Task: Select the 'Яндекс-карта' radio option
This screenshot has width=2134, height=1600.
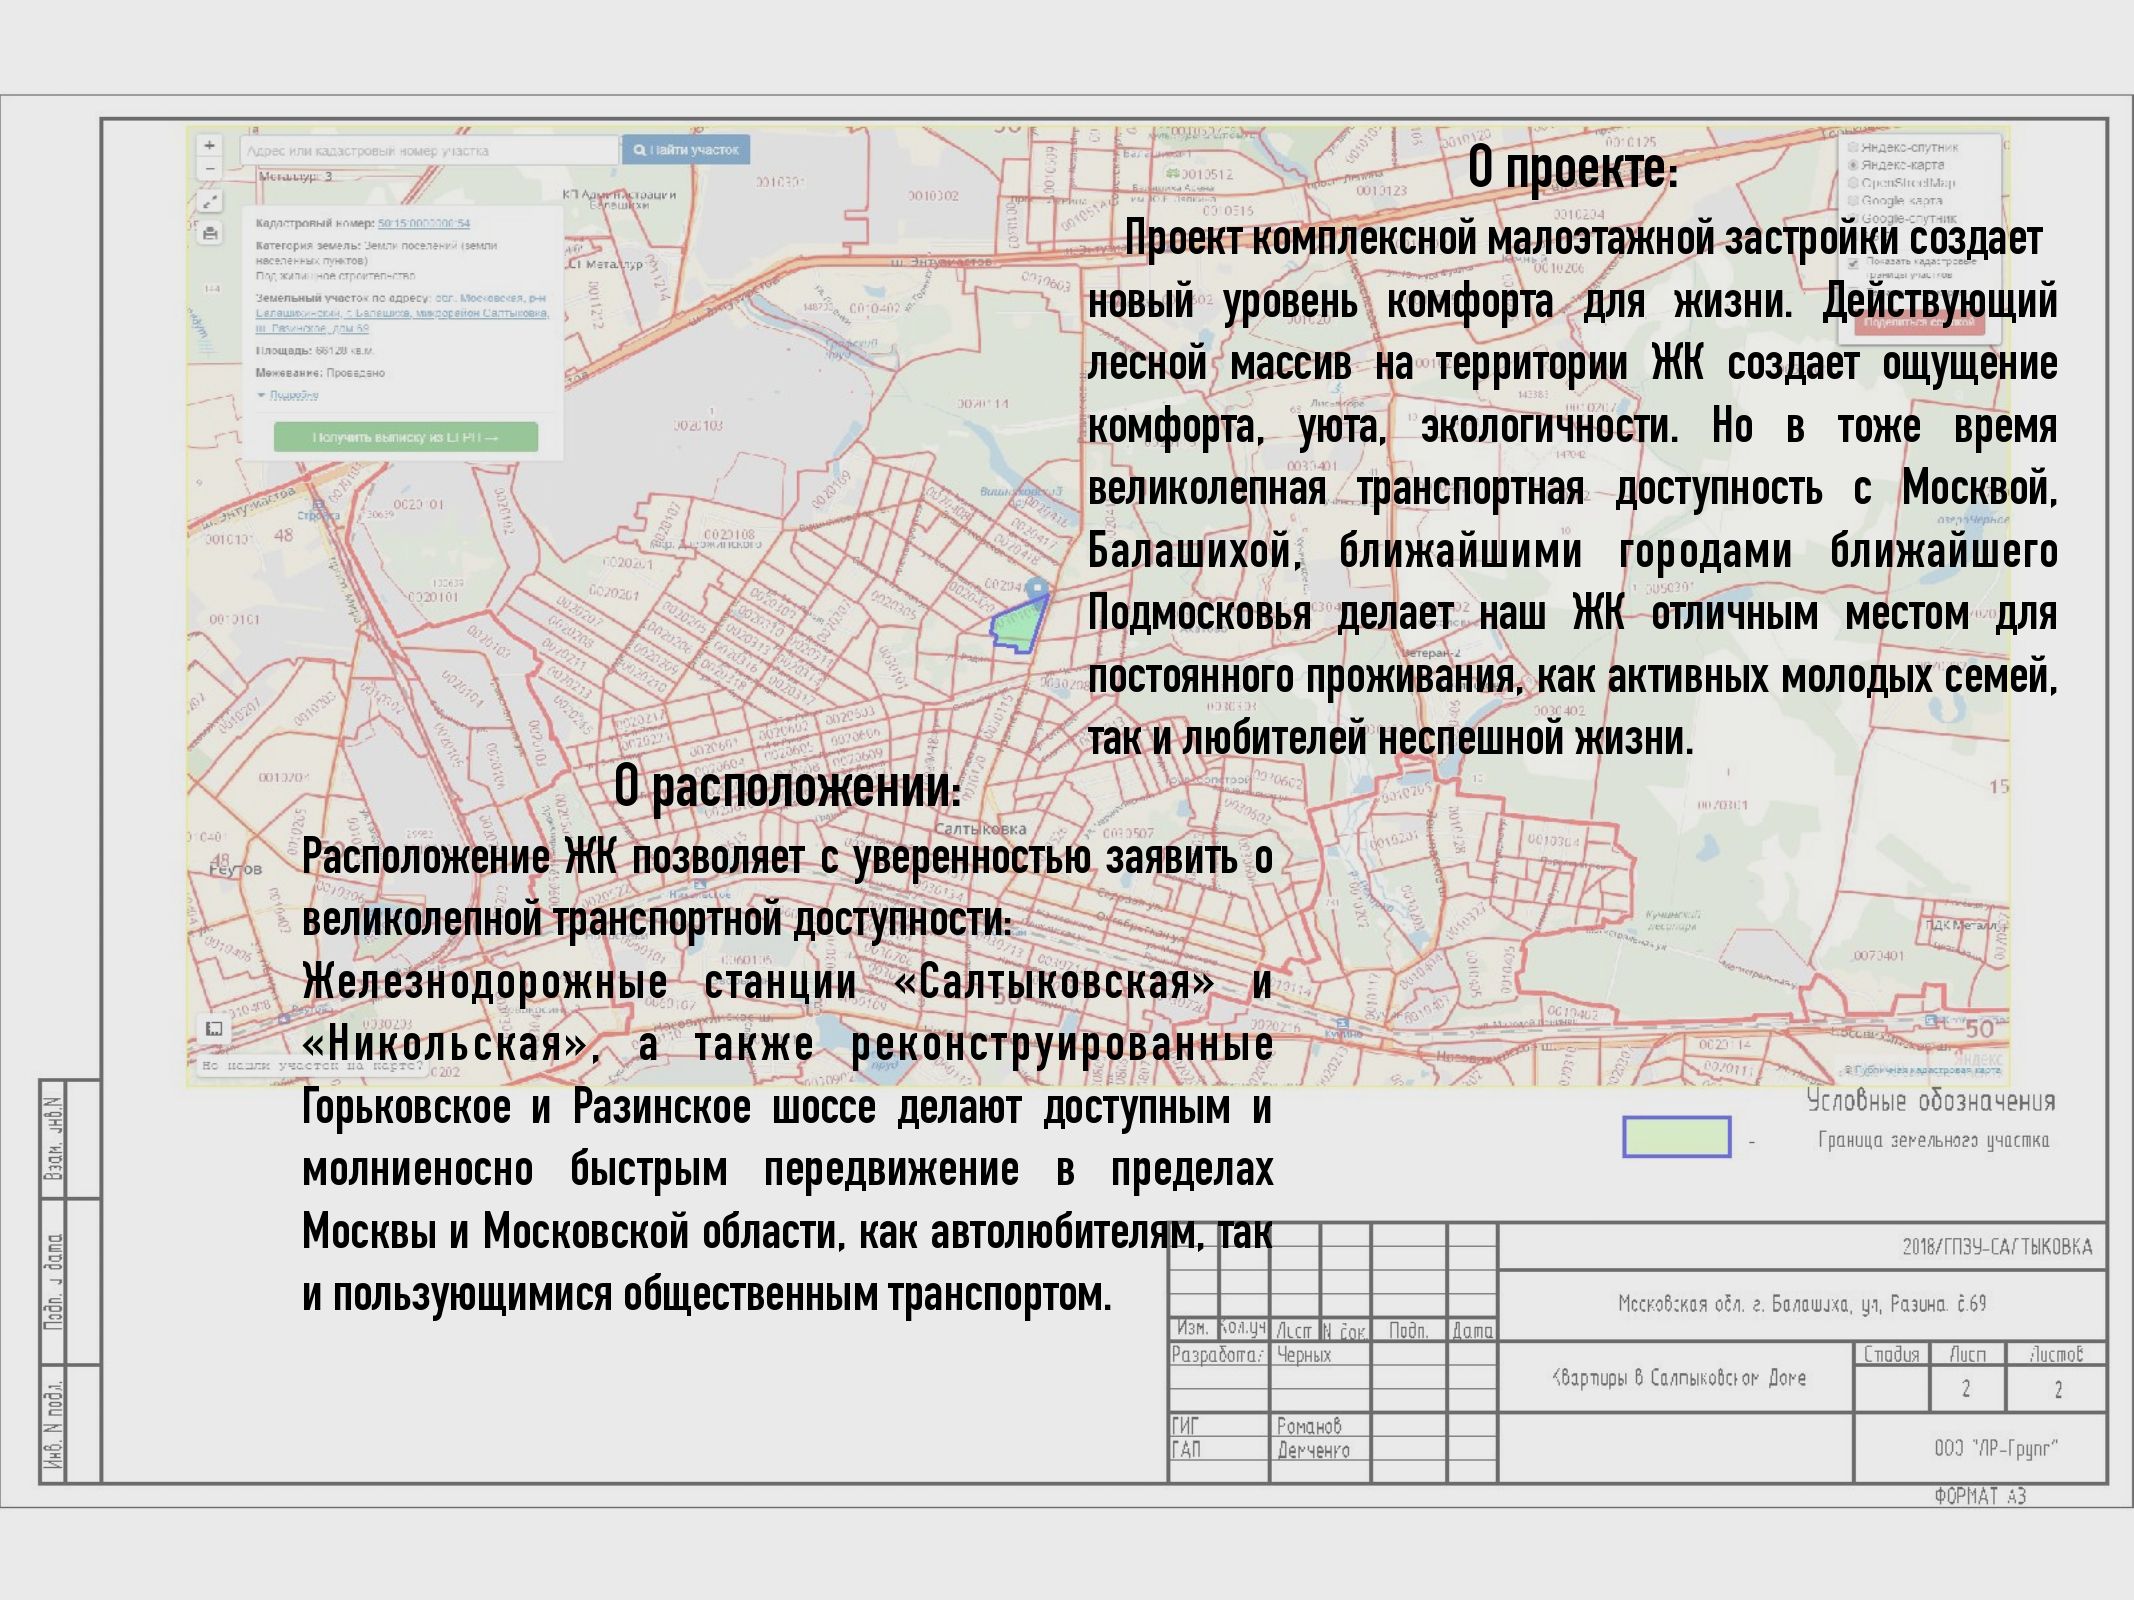Action: tap(1853, 165)
